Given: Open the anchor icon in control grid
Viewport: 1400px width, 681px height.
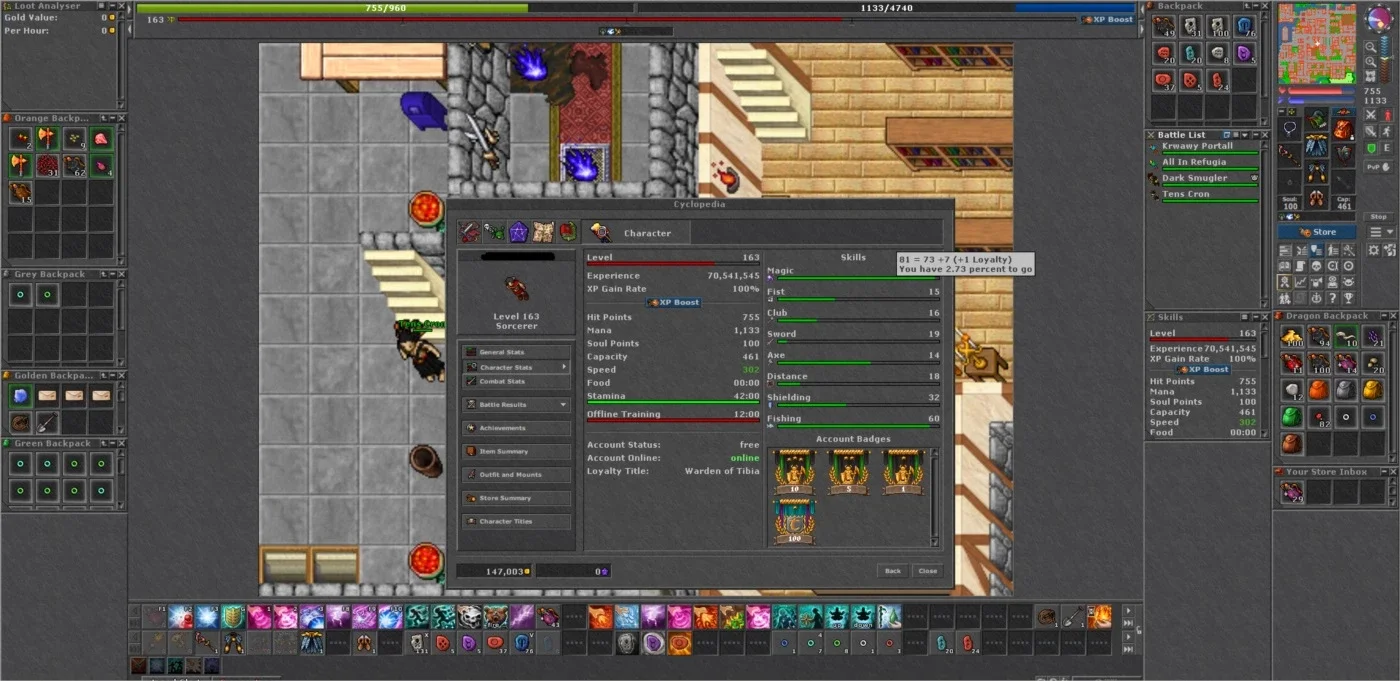Looking at the screenshot, I should tap(1315, 298).
